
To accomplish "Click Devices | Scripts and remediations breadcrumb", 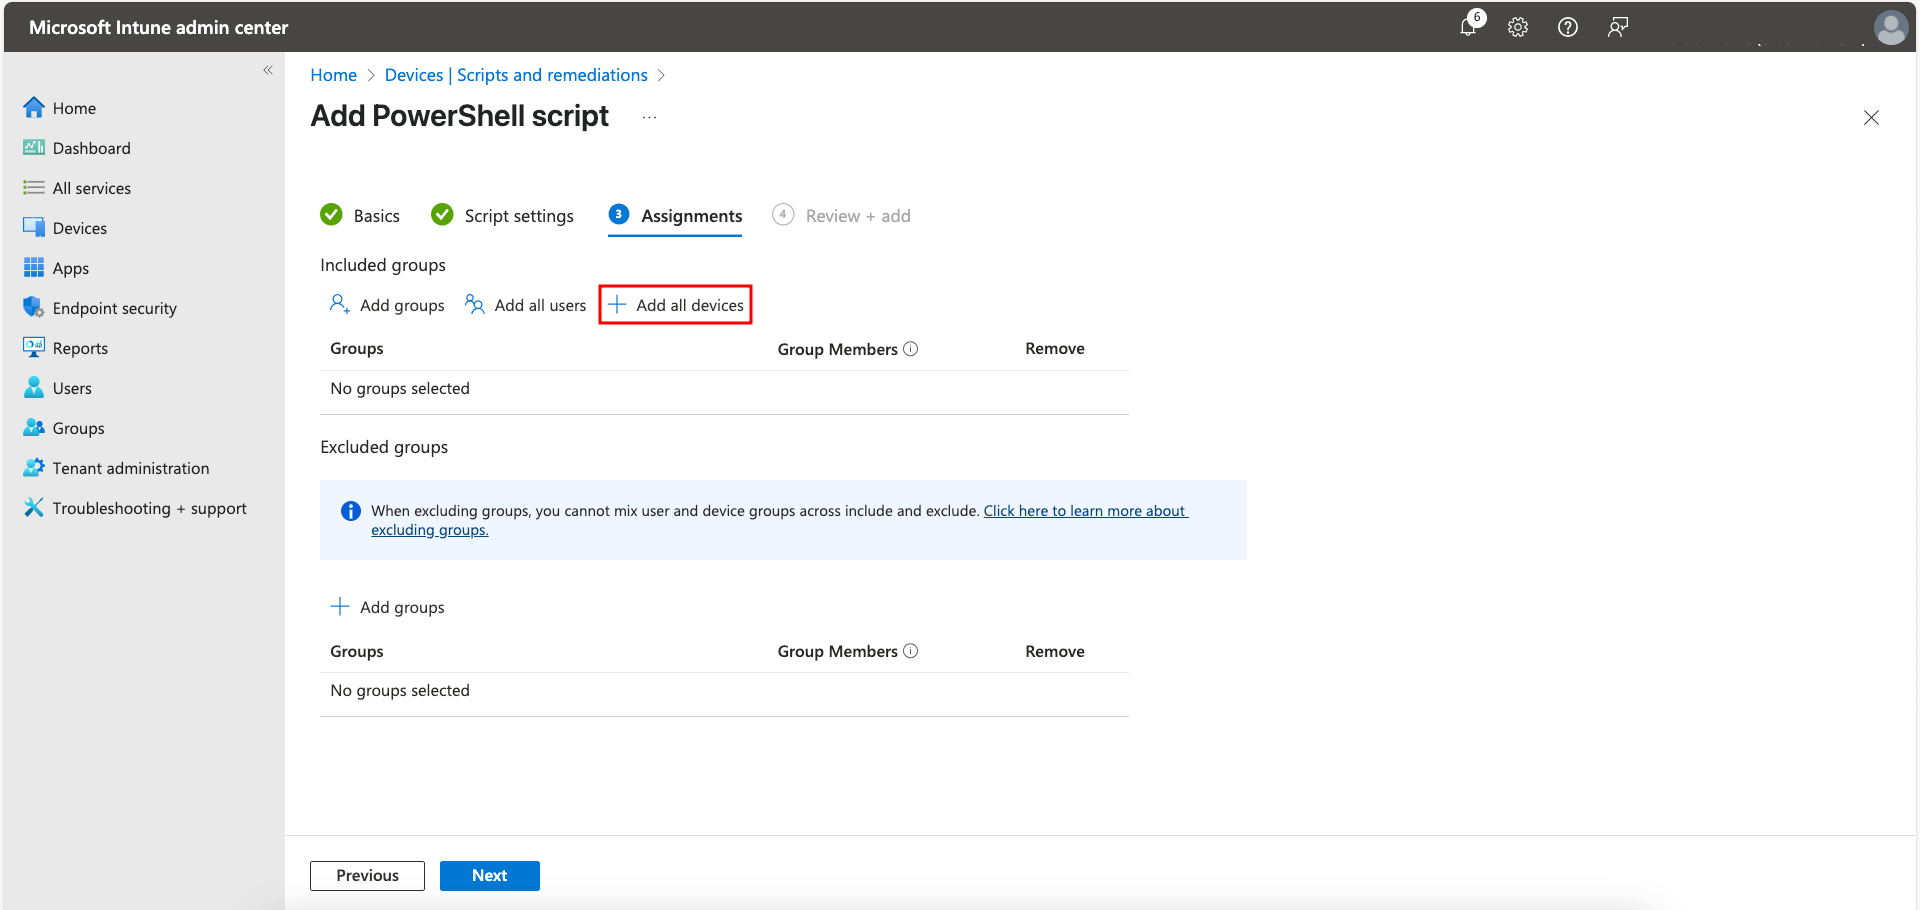I will click(516, 75).
